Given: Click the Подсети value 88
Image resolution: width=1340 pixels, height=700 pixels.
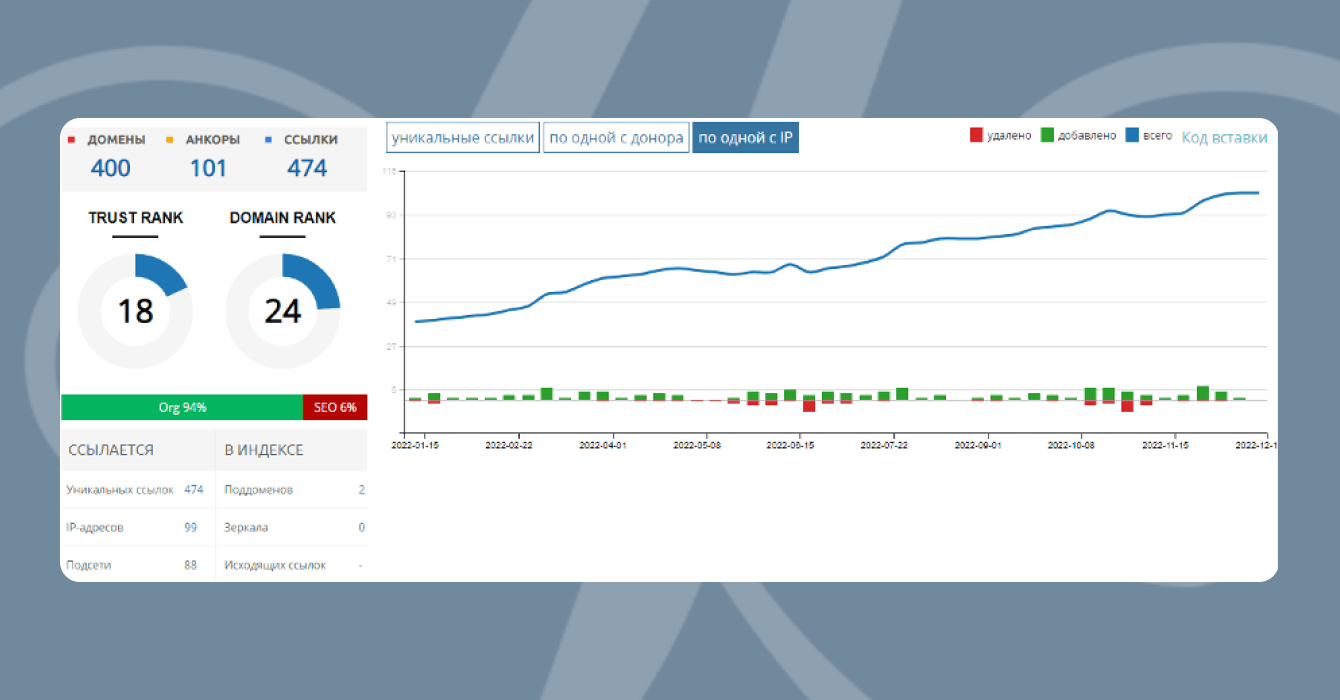Looking at the screenshot, I should 191,565.
